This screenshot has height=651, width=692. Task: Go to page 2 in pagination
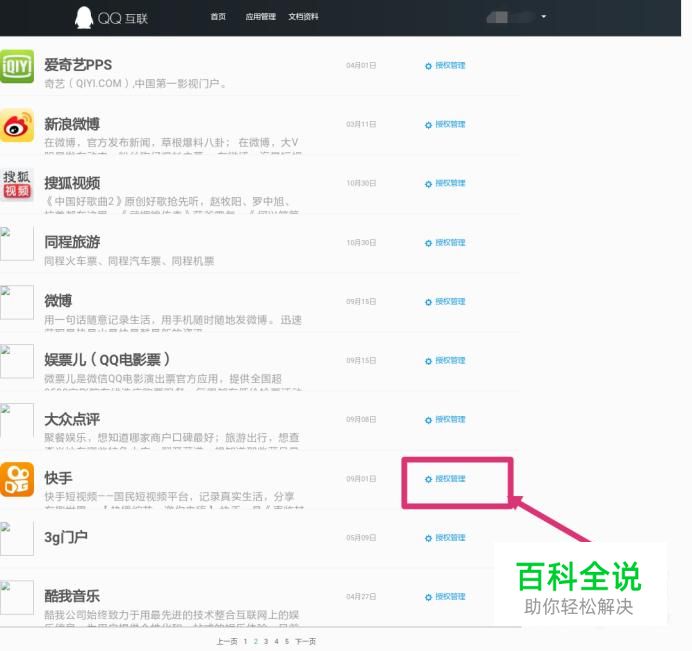256,641
